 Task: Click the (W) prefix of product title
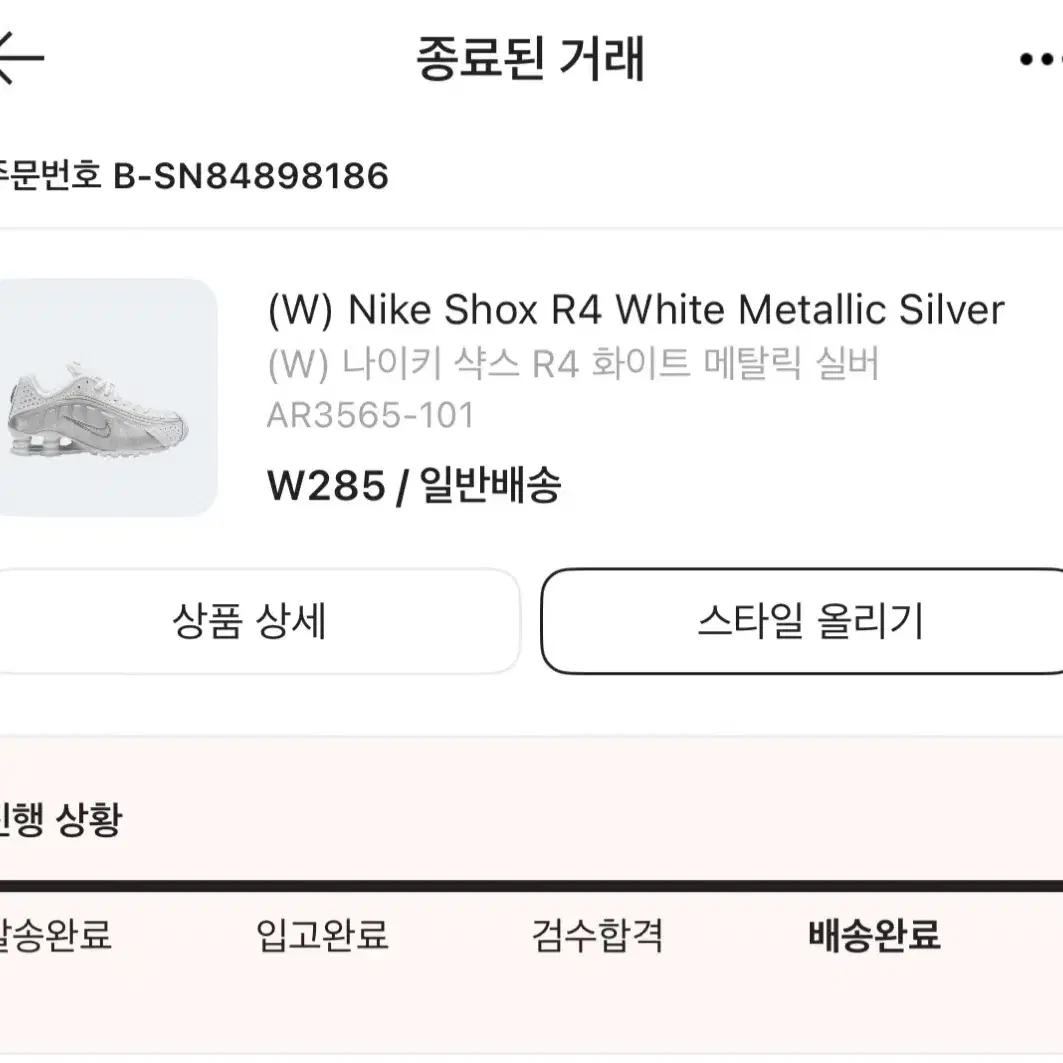coord(300,310)
